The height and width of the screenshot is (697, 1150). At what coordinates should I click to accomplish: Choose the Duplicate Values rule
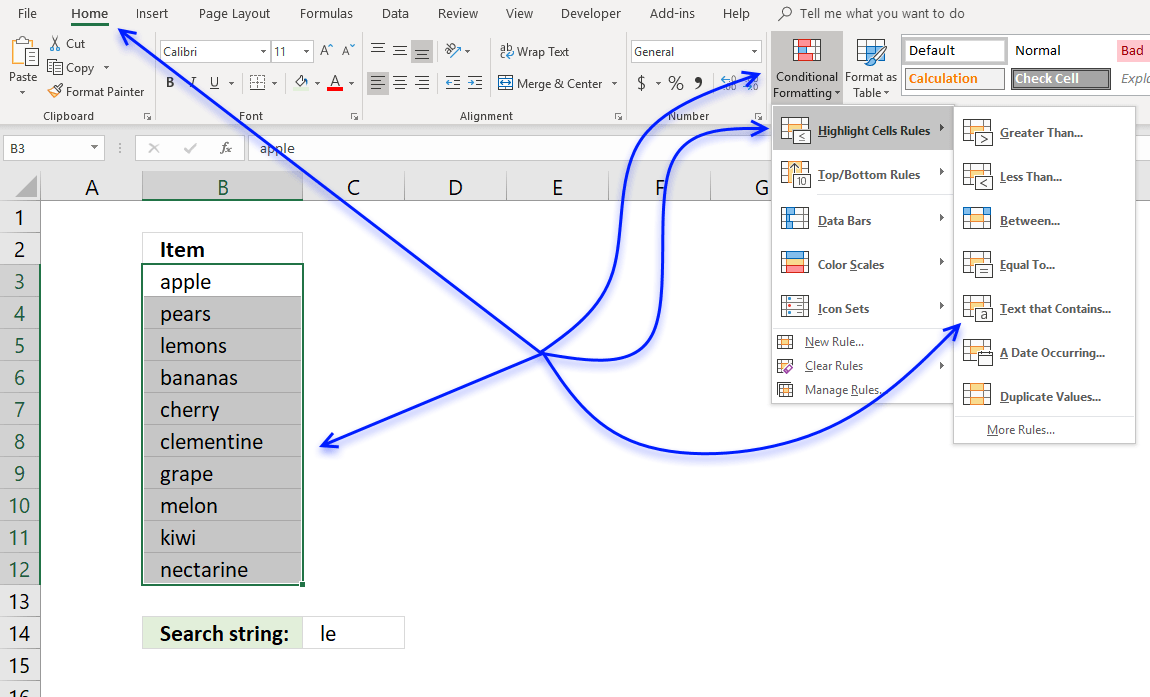coord(1044,397)
